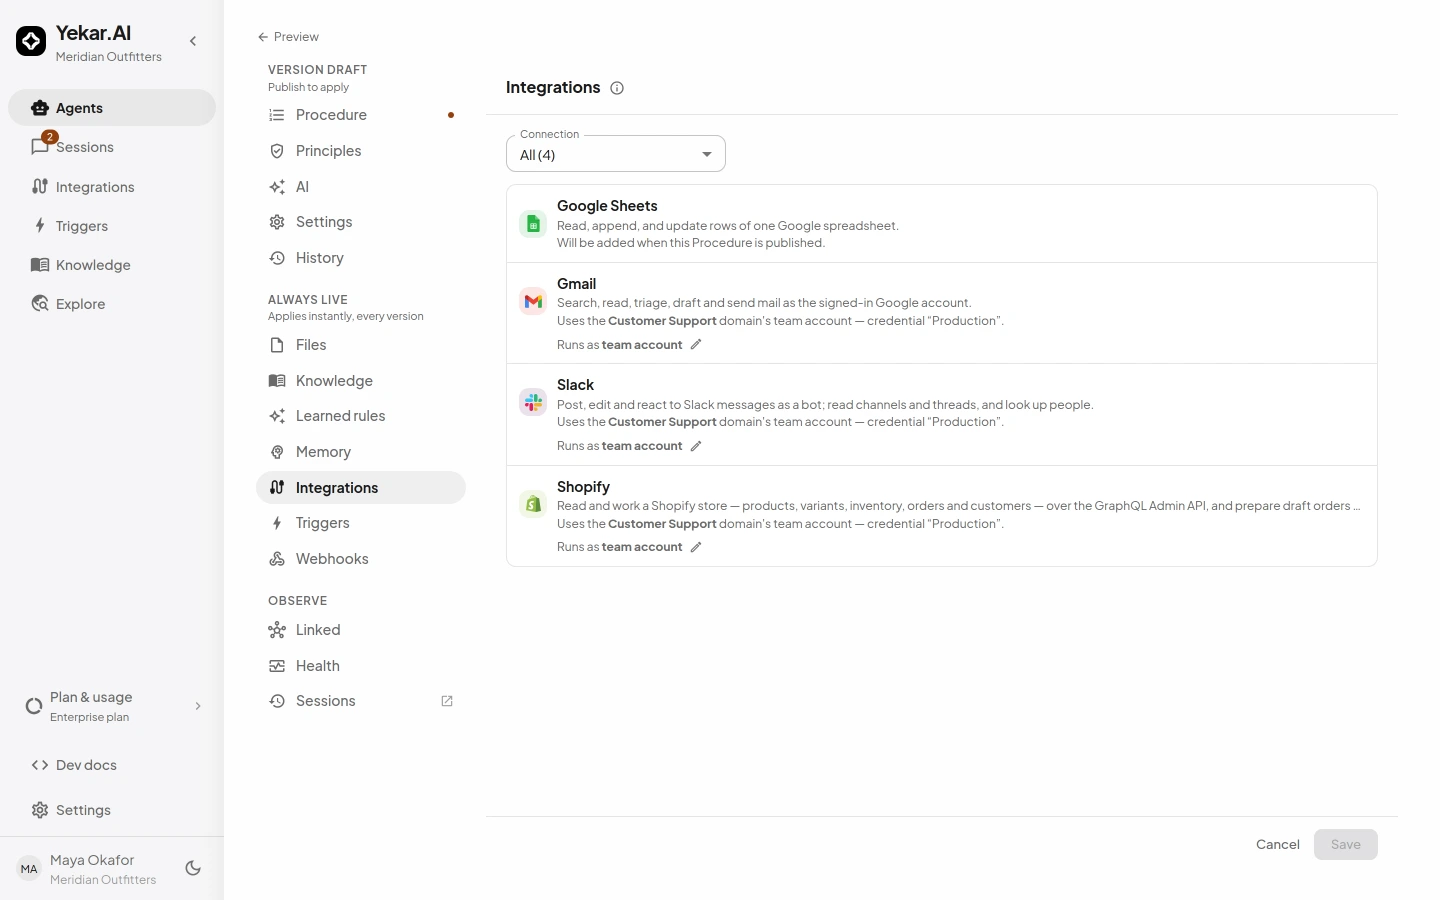Expand the Plan & usage chevron
The width and height of the screenshot is (1440, 900).
[x=198, y=706]
